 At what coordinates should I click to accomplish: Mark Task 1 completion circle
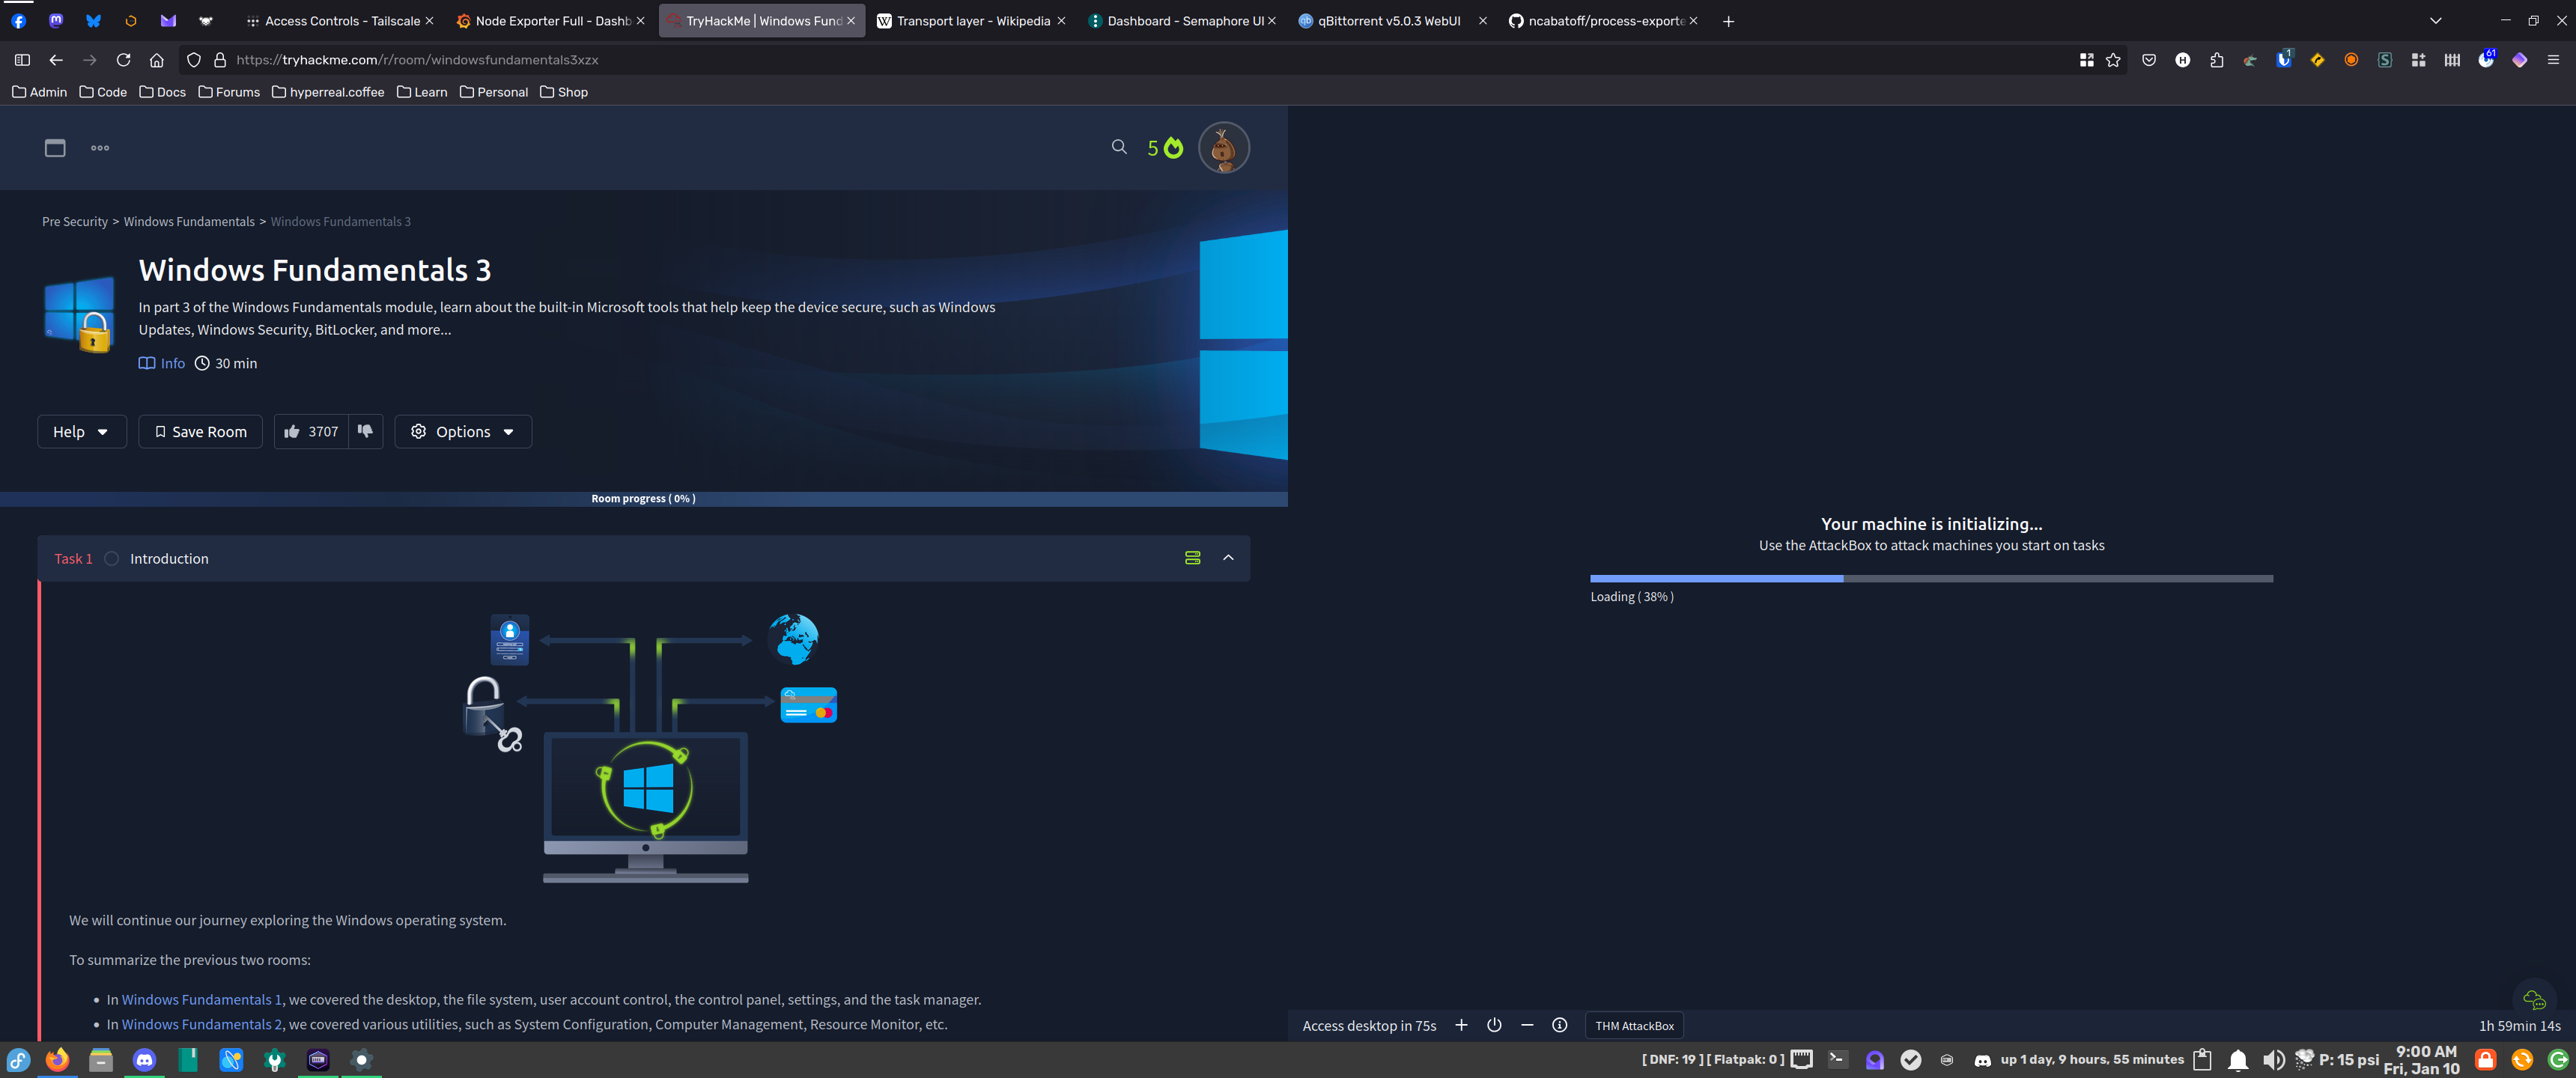coord(112,559)
